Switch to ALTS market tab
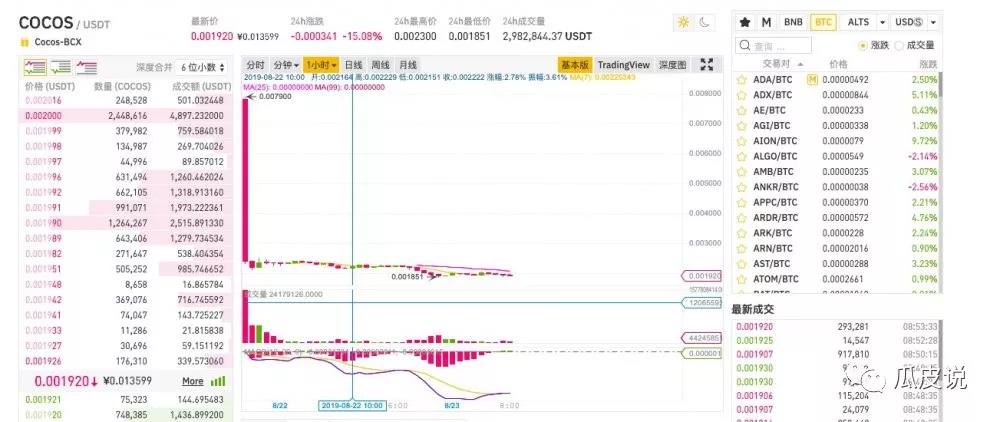The width and height of the screenshot is (1000, 422). pyautogui.click(x=858, y=22)
